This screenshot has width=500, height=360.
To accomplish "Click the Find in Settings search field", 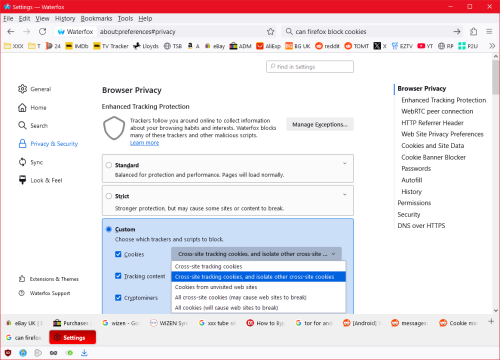I will tap(310, 67).
